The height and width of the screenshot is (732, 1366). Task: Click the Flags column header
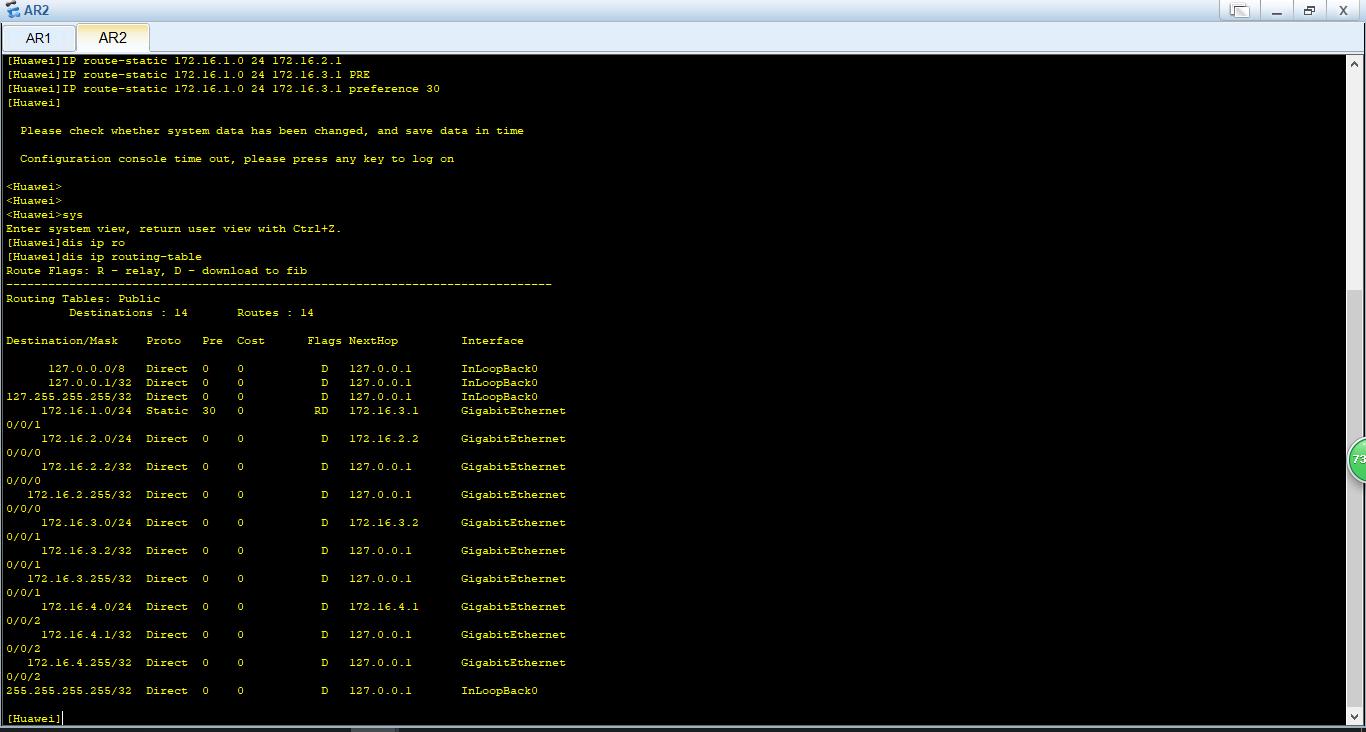tap(324, 341)
